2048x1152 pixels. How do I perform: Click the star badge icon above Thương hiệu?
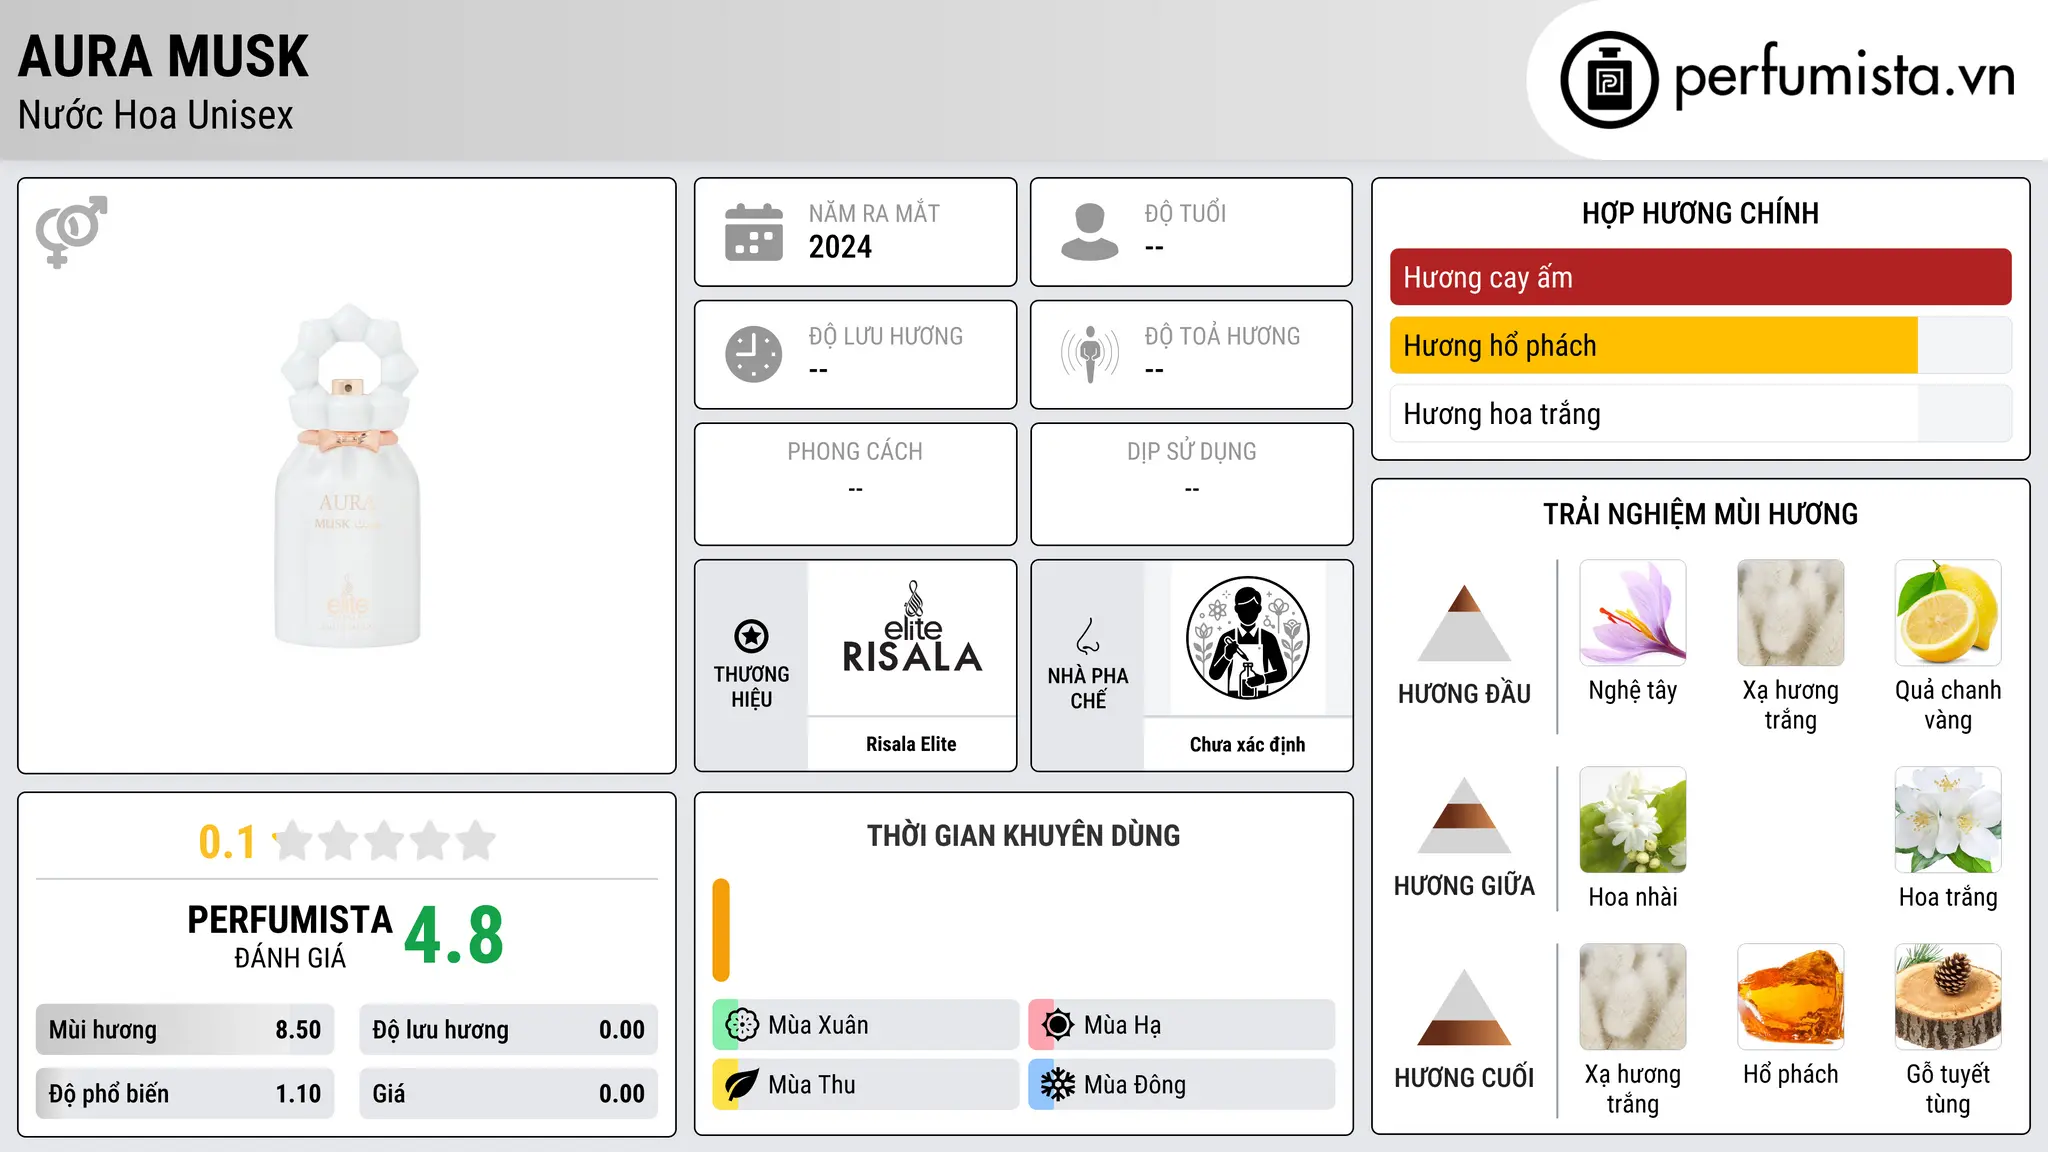click(751, 636)
